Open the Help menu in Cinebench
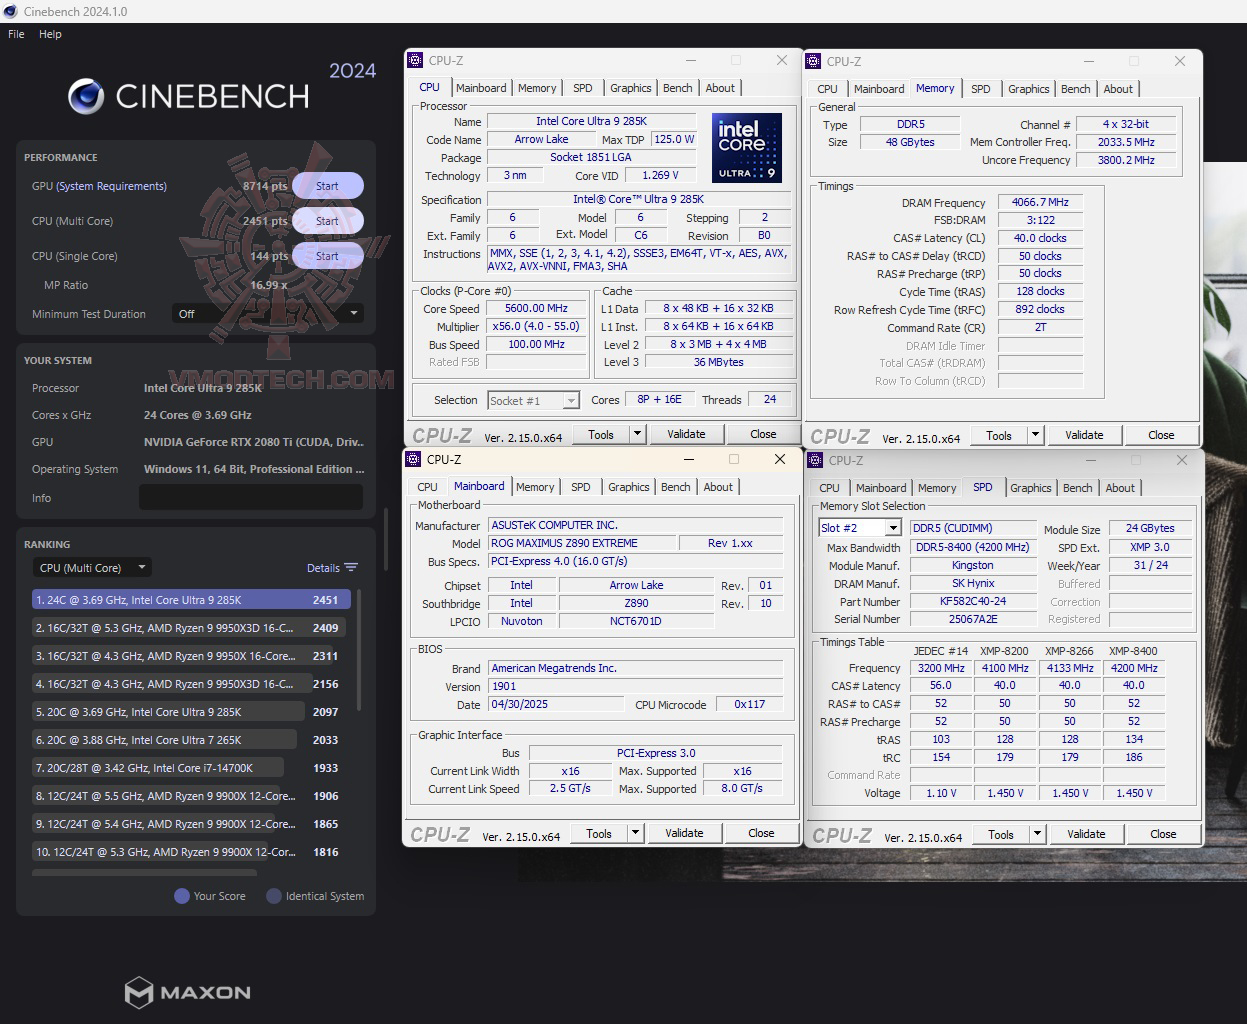This screenshot has width=1247, height=1024. tap(50, 34)
